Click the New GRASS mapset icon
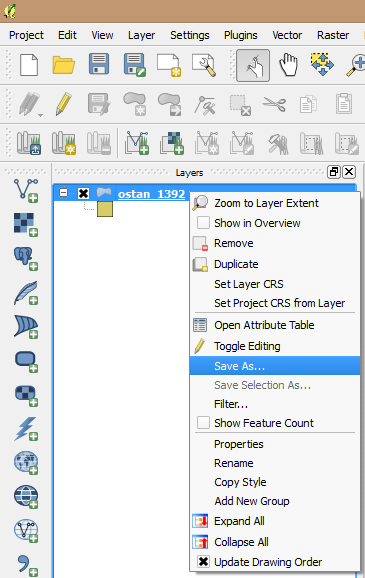This screenshot has height=578, width=365. tap(63, 143)
